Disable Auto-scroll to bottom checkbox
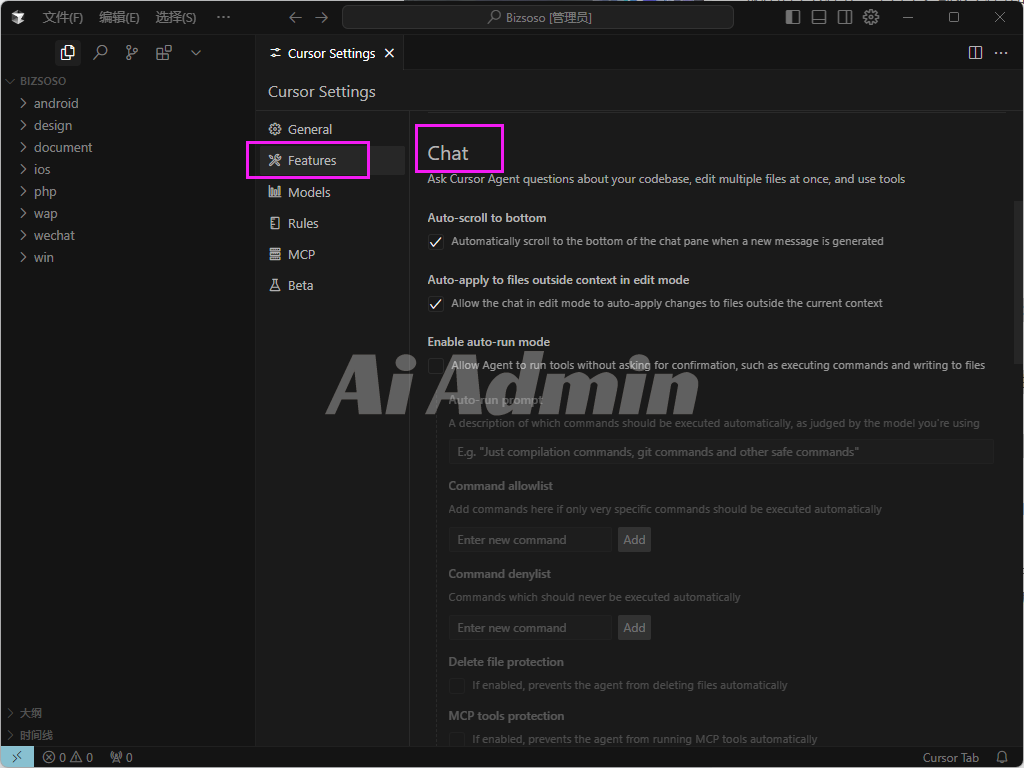The image size is (1024, 768). [436, 242]
